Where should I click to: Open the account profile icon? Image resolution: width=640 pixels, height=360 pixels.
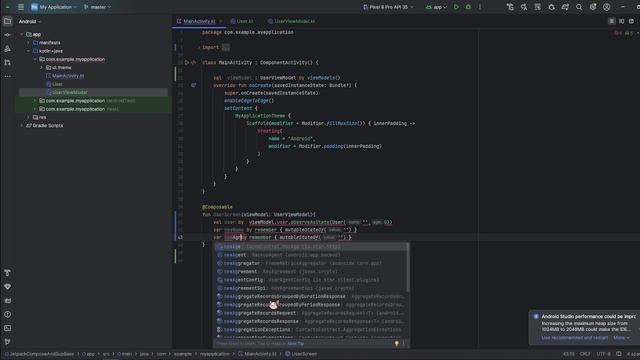tap(607, 7)
